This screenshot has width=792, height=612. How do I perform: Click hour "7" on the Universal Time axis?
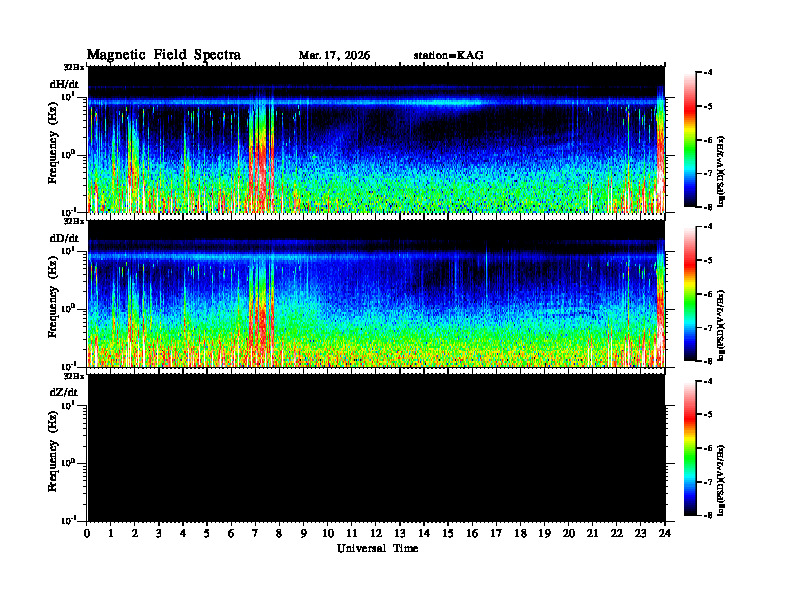[x=255, y=534]
